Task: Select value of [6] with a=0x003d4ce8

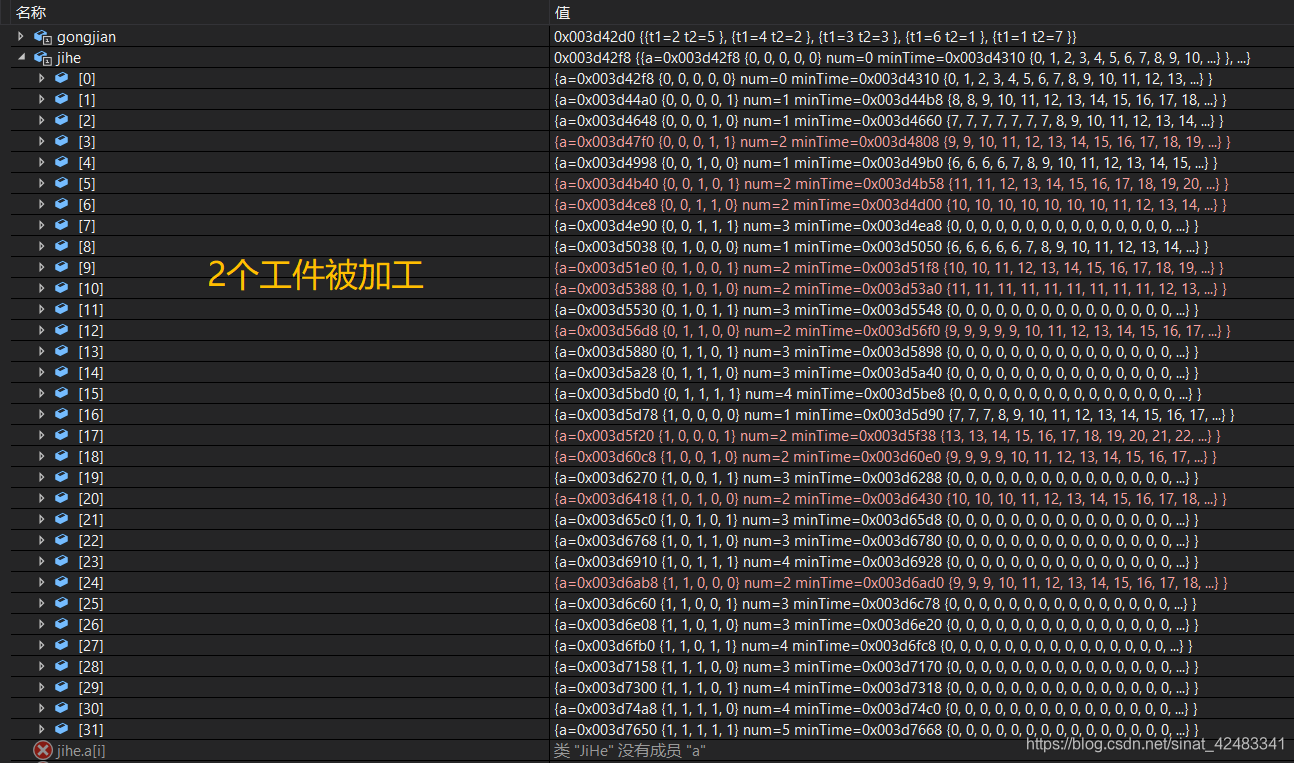Action: point(890,204)
